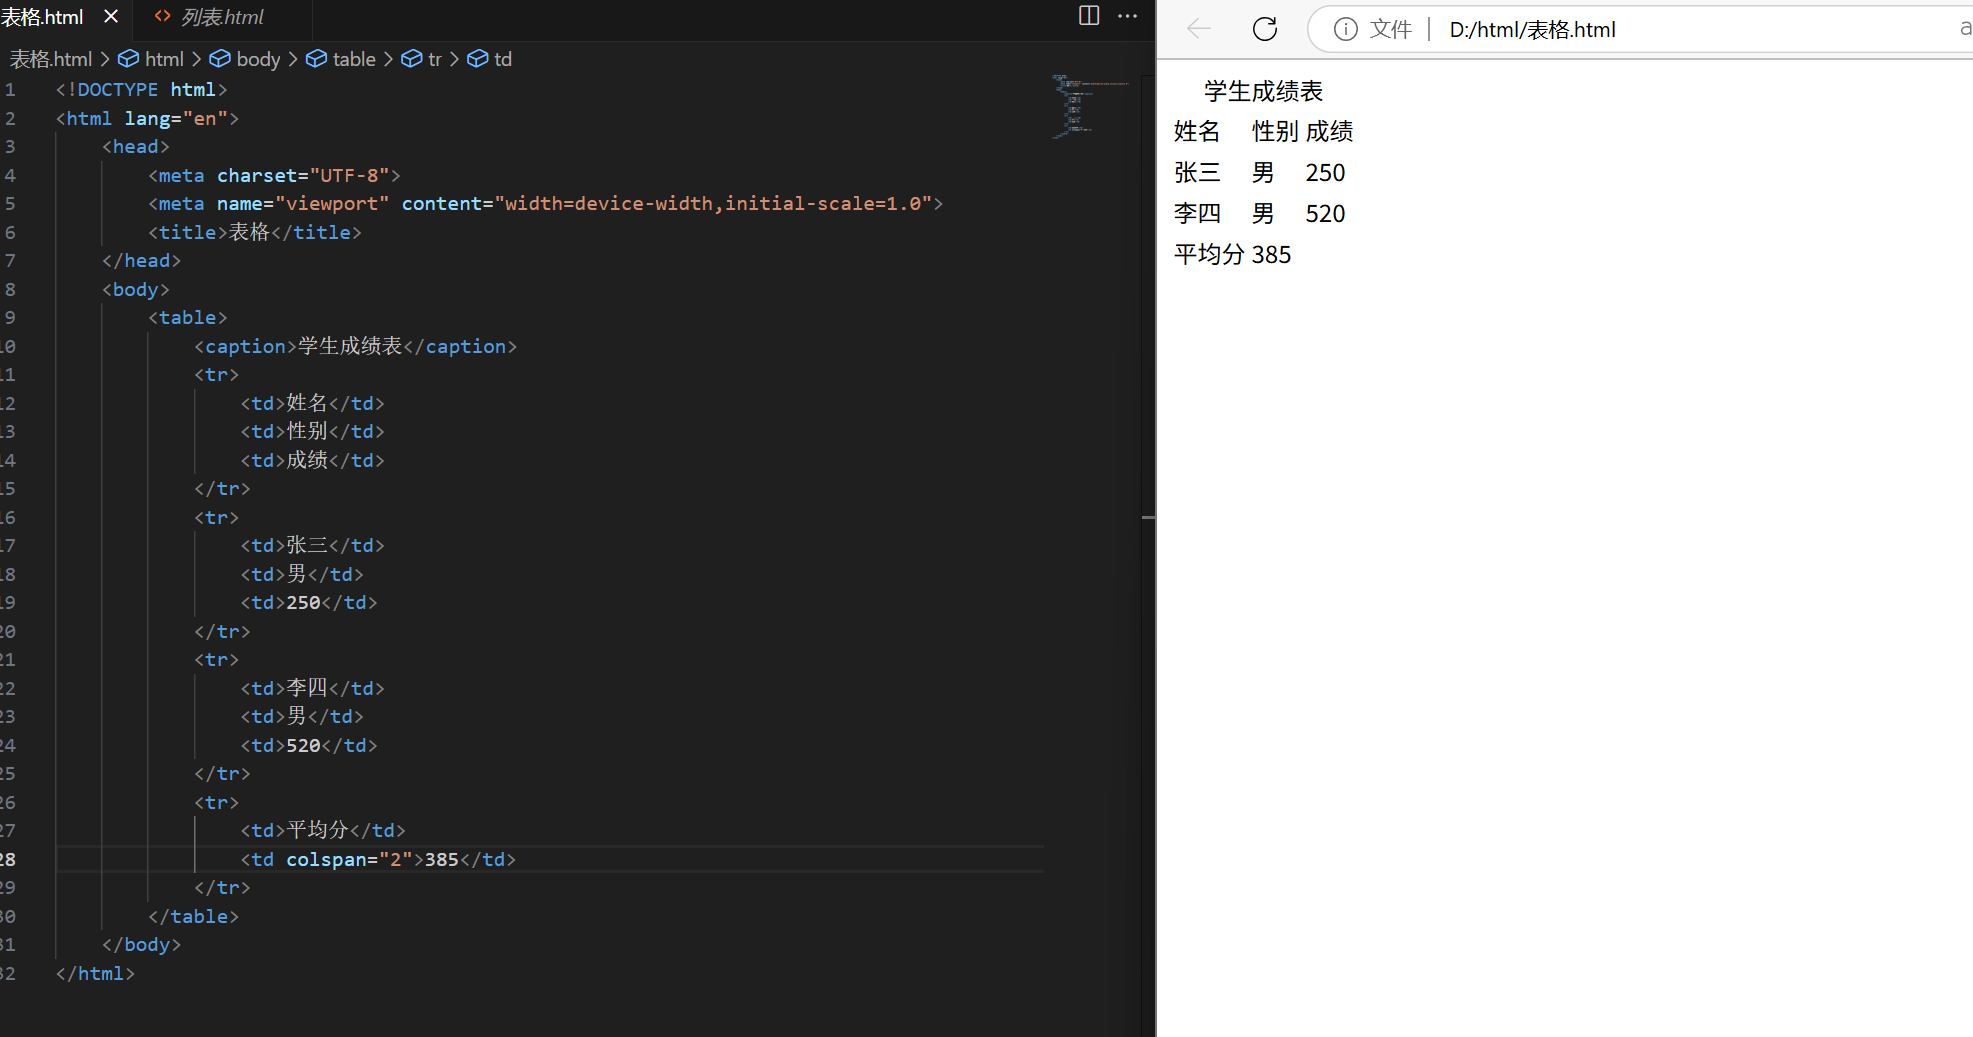The image size is (1973, 1037).
Task: Click the viewport meta content value
Action: (713, 203)
